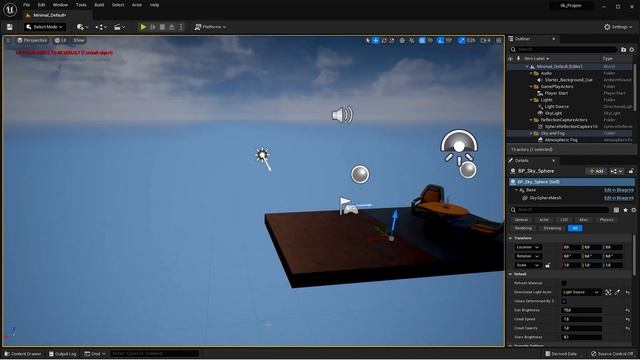The image size is (640, 360).
Task: Open the Actor menu
Action: pos(137,5)
